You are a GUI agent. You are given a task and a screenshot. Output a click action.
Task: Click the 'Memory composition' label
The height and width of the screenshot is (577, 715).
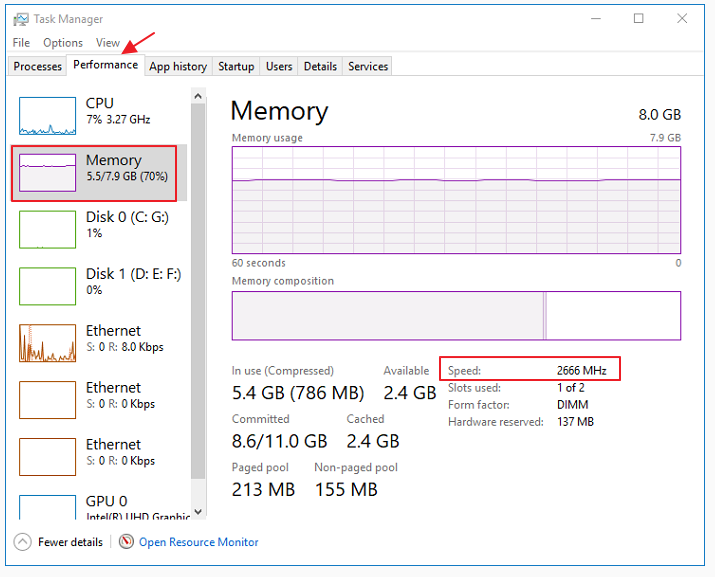(283, 281)
